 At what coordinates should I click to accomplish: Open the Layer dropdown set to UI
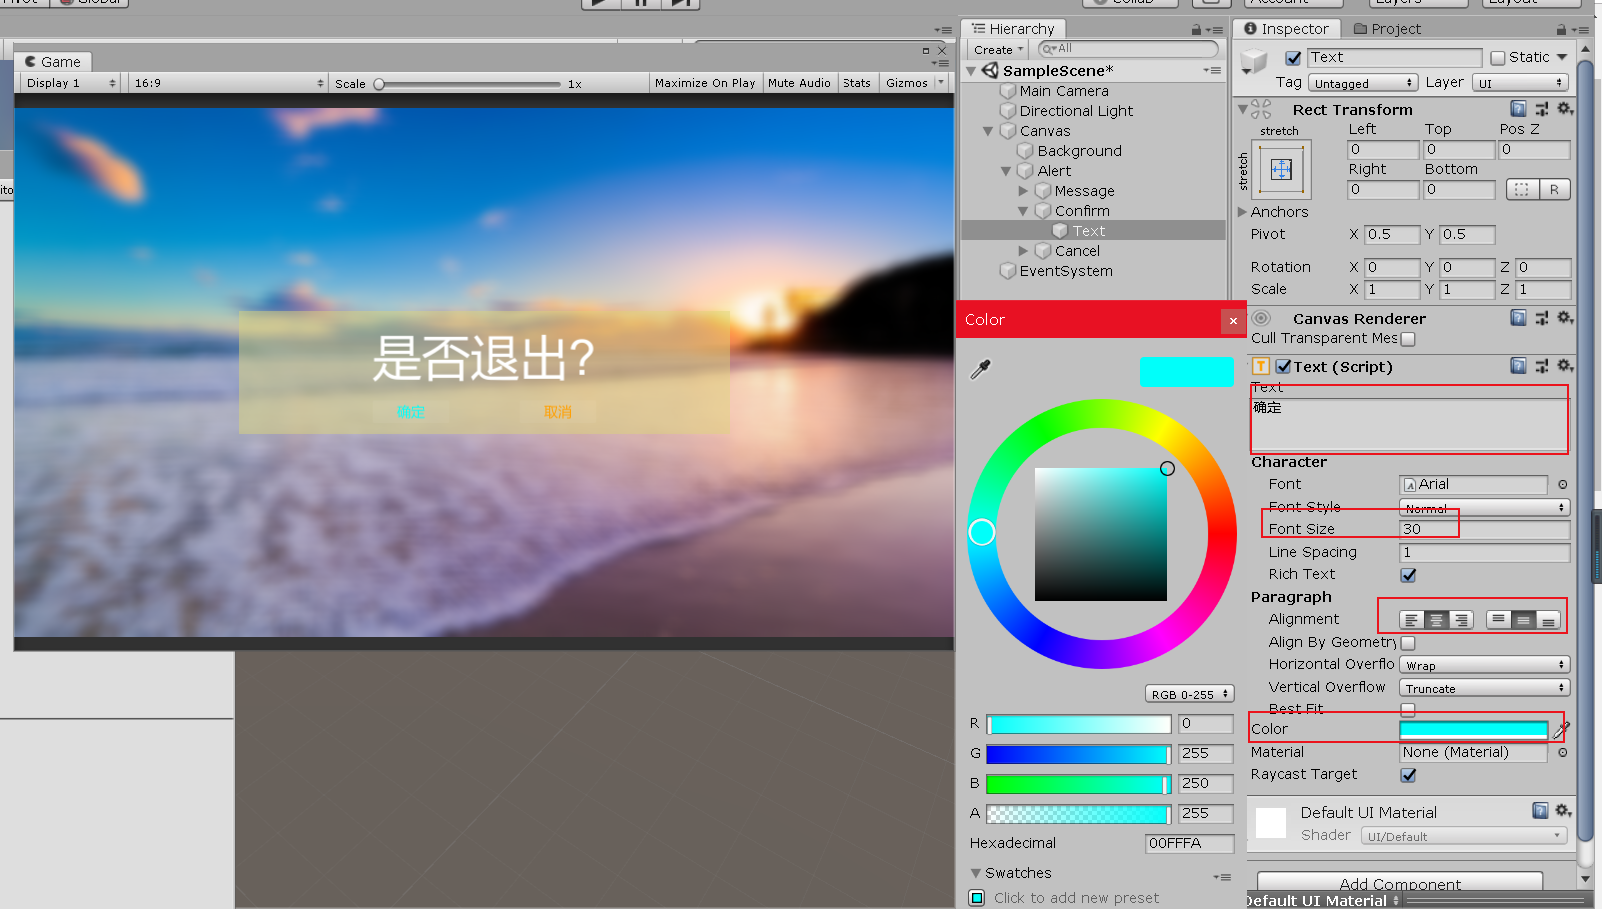pyautogui.click(x=1520, y=82)
